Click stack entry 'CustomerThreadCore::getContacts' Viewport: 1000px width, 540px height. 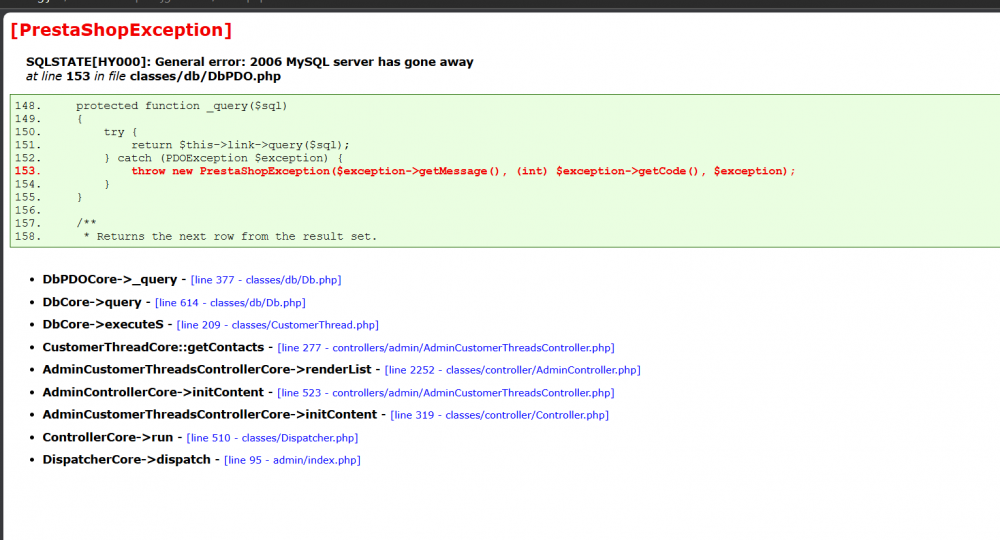(x=153, y=347)
